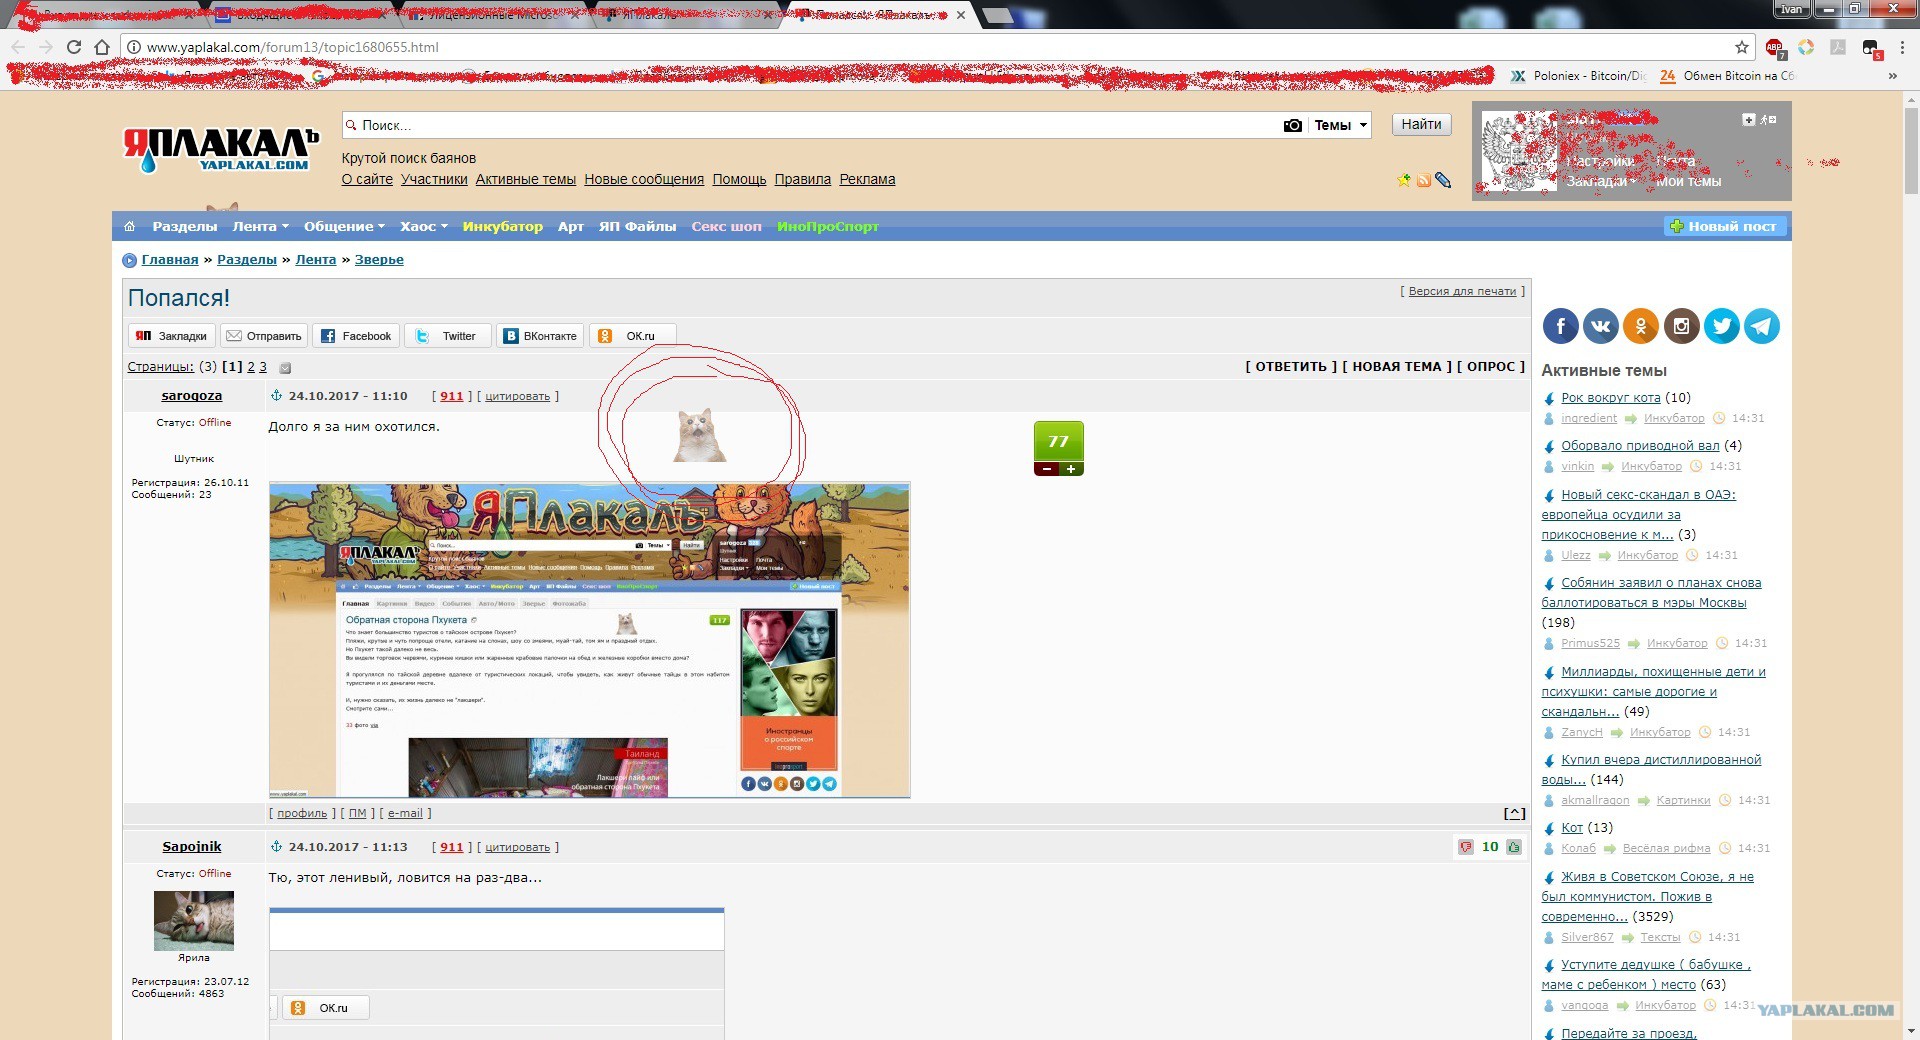The height and width of the screenshot is (1040, 1920).
Task: Click the ОК.ru share button above the post
Action: pyautogui.click(x=633, y=336)
